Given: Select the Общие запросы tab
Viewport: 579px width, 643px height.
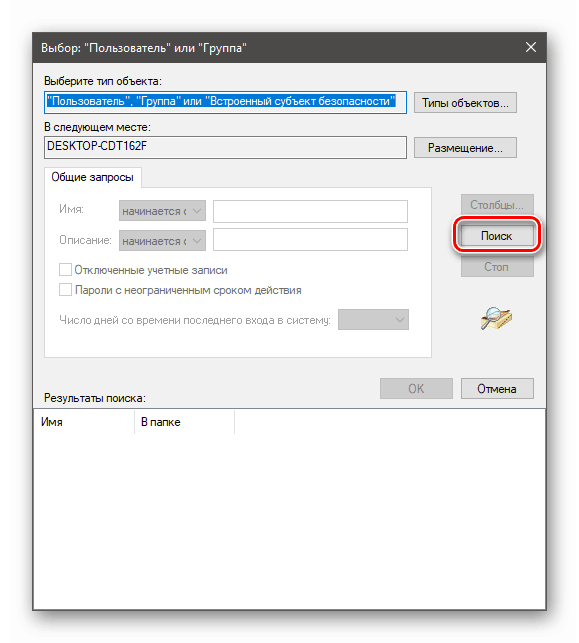Looking at the screenshot, I should [93, 177].
